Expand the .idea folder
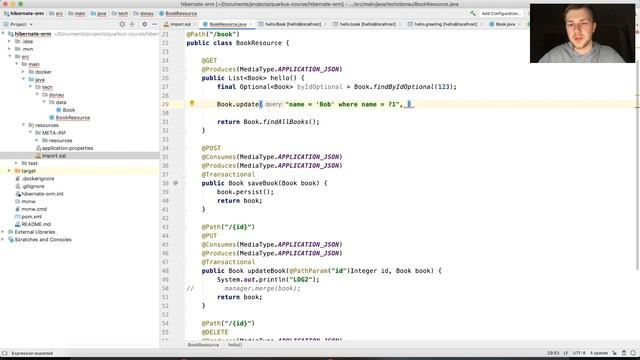The height and width of the screenshot is (360, 640). tap(10, 42)
